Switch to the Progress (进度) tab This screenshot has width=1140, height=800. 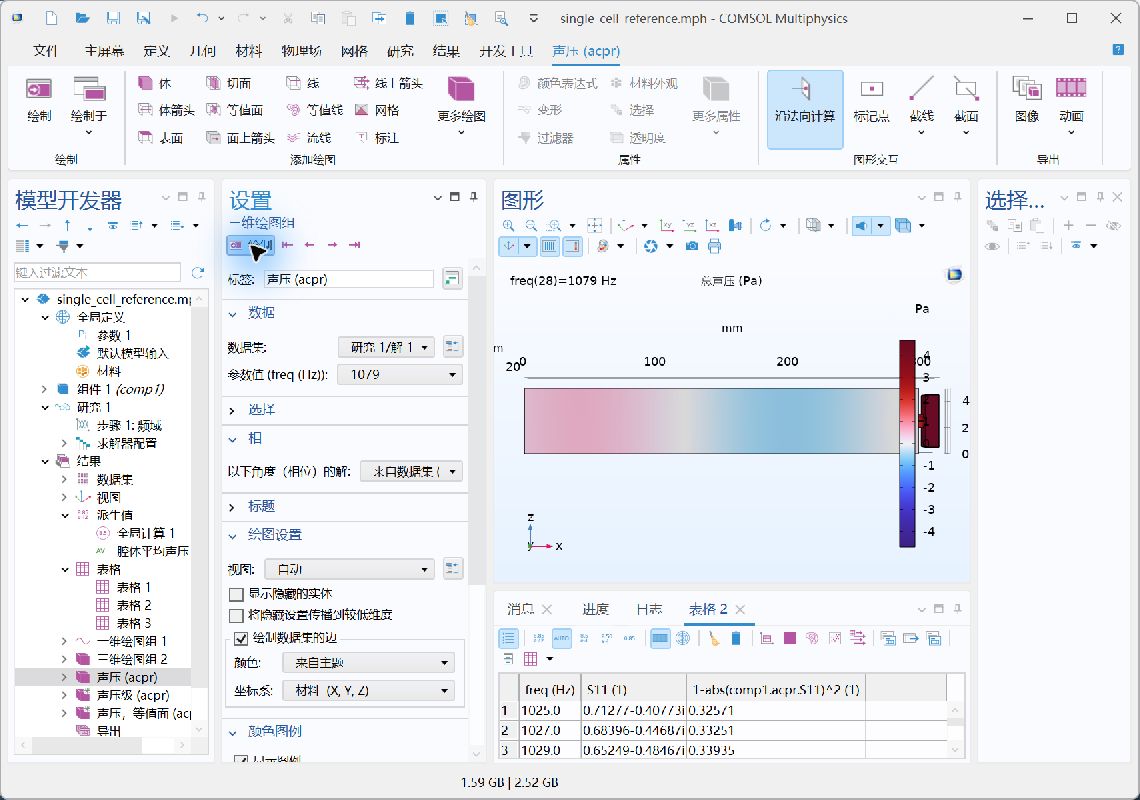click(x=595, y=609)
